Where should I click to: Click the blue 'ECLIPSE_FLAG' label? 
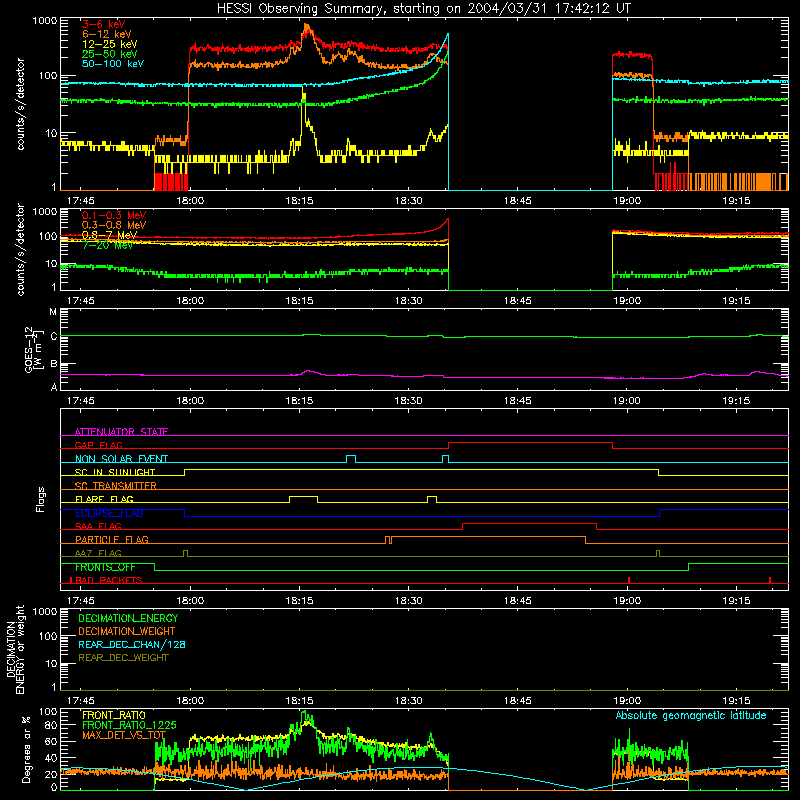click(x=109, y=513)
